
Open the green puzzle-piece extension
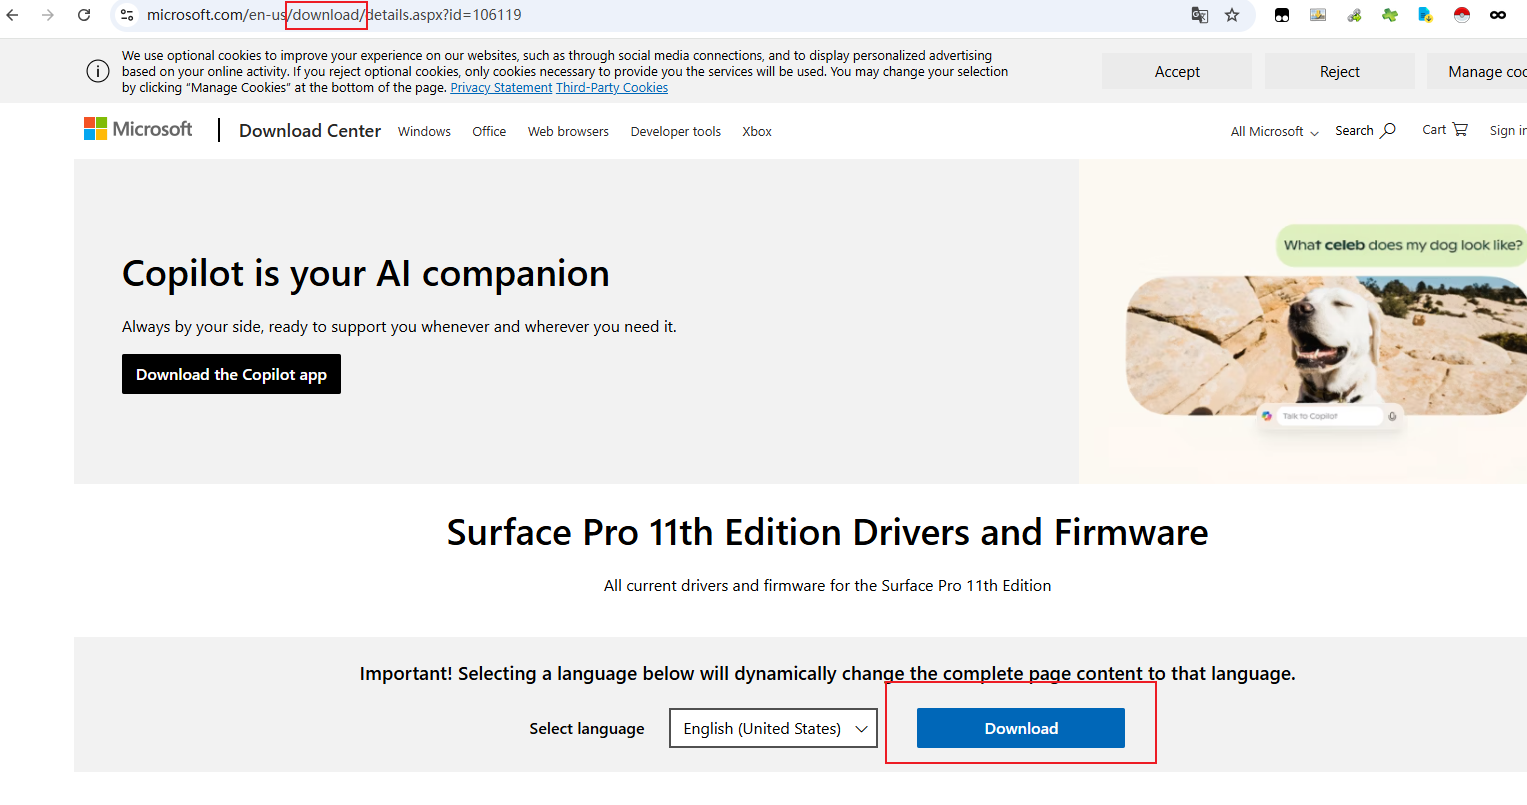(1390, 15)
